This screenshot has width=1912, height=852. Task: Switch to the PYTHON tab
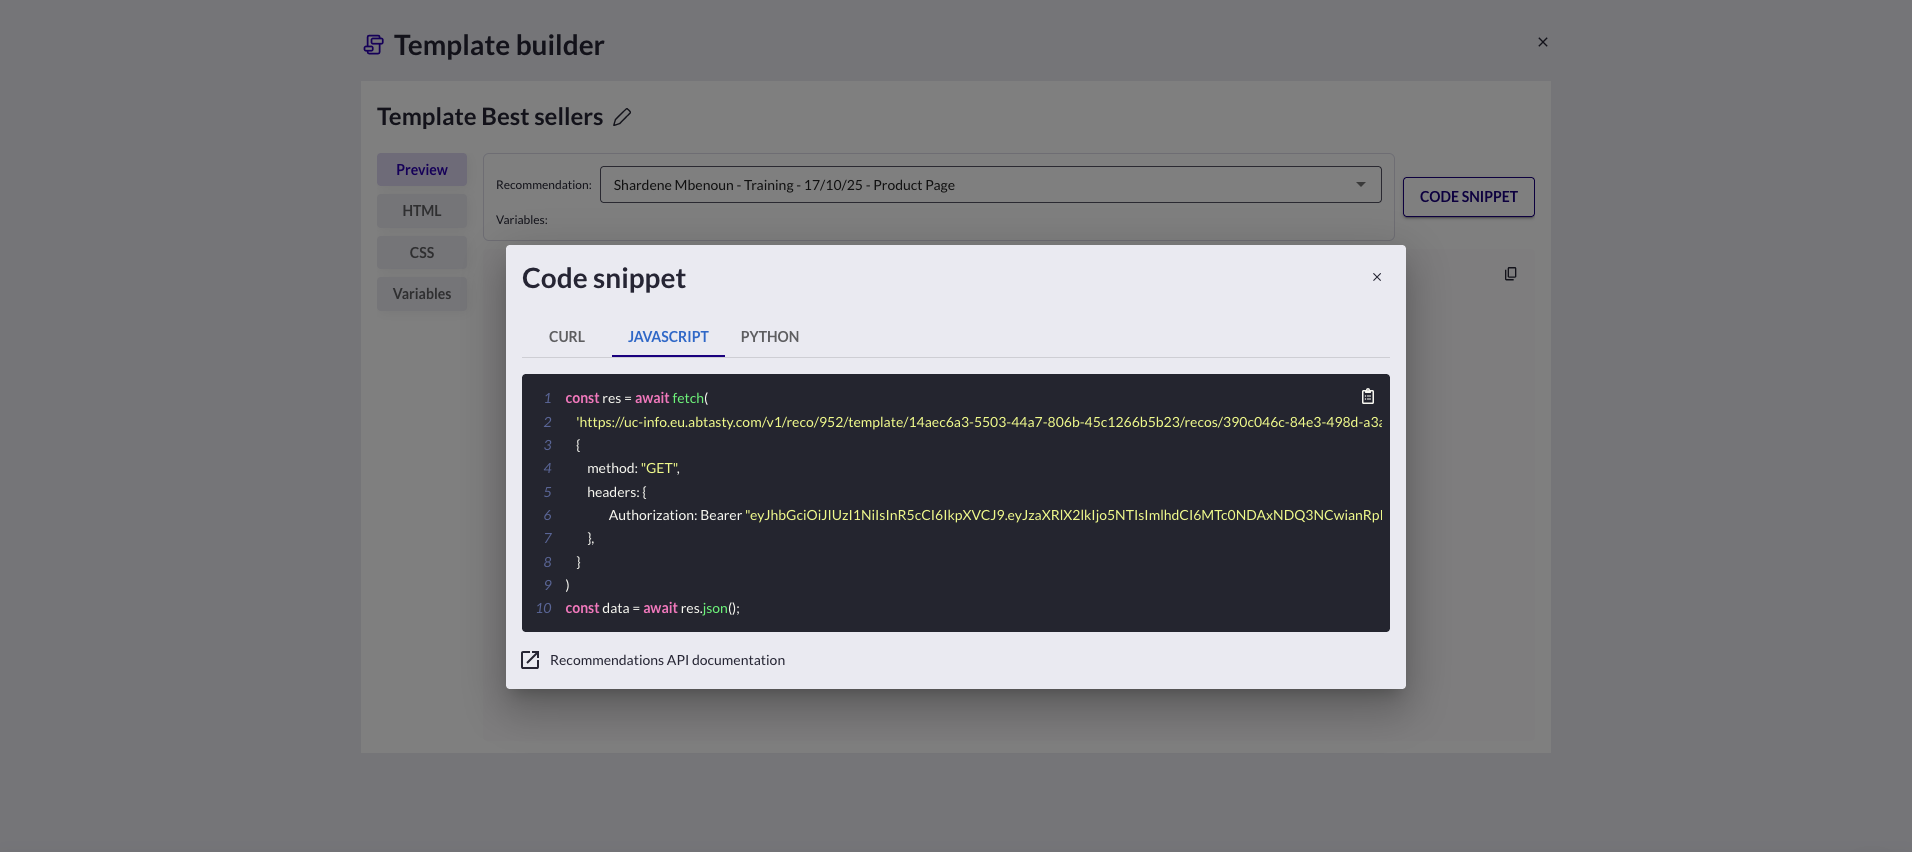pyautogui.click(x=769, y=337)
